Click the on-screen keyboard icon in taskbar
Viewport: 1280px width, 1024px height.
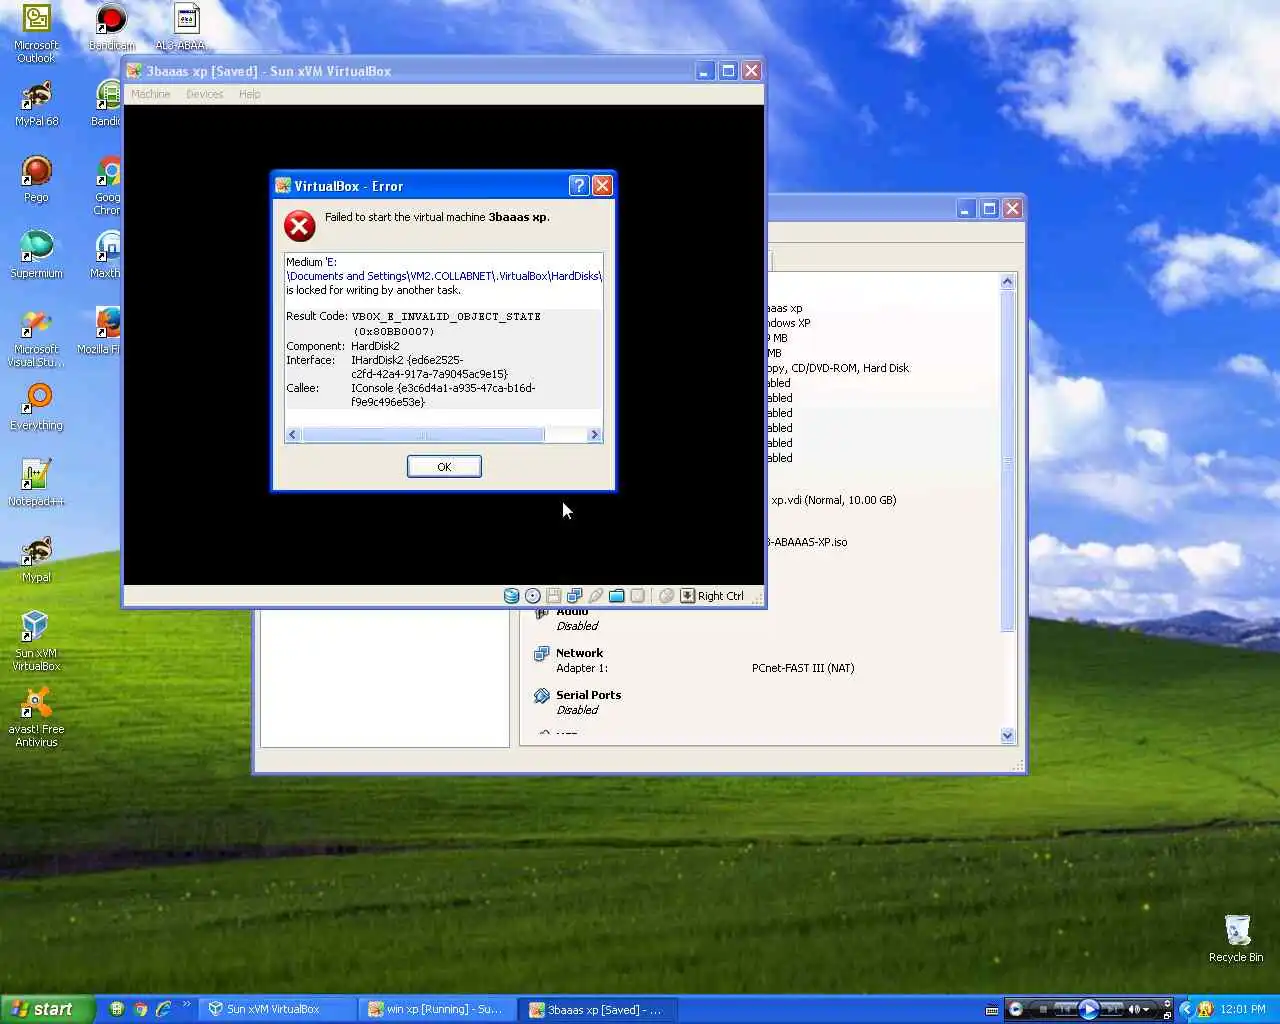pyautogui.click(x=992, y=1009)
